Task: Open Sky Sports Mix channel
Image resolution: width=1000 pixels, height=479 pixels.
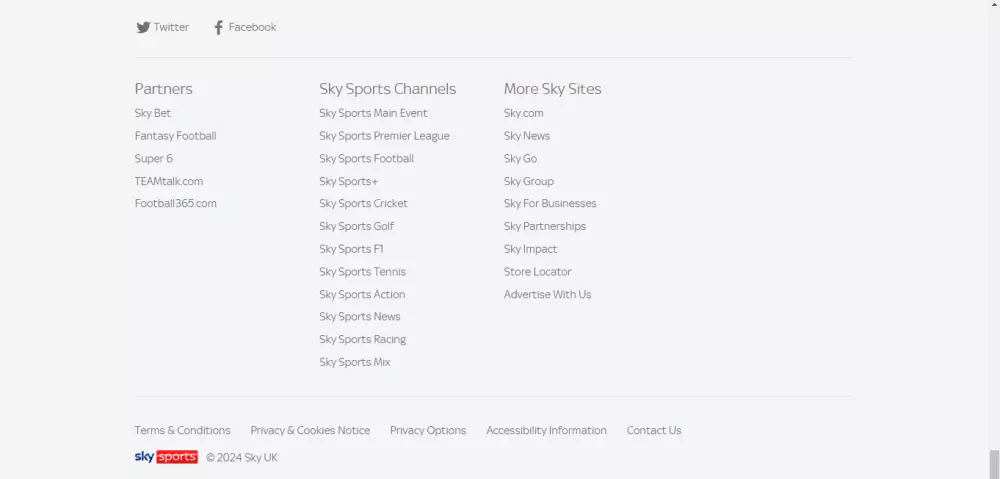Action: [355, 362]
